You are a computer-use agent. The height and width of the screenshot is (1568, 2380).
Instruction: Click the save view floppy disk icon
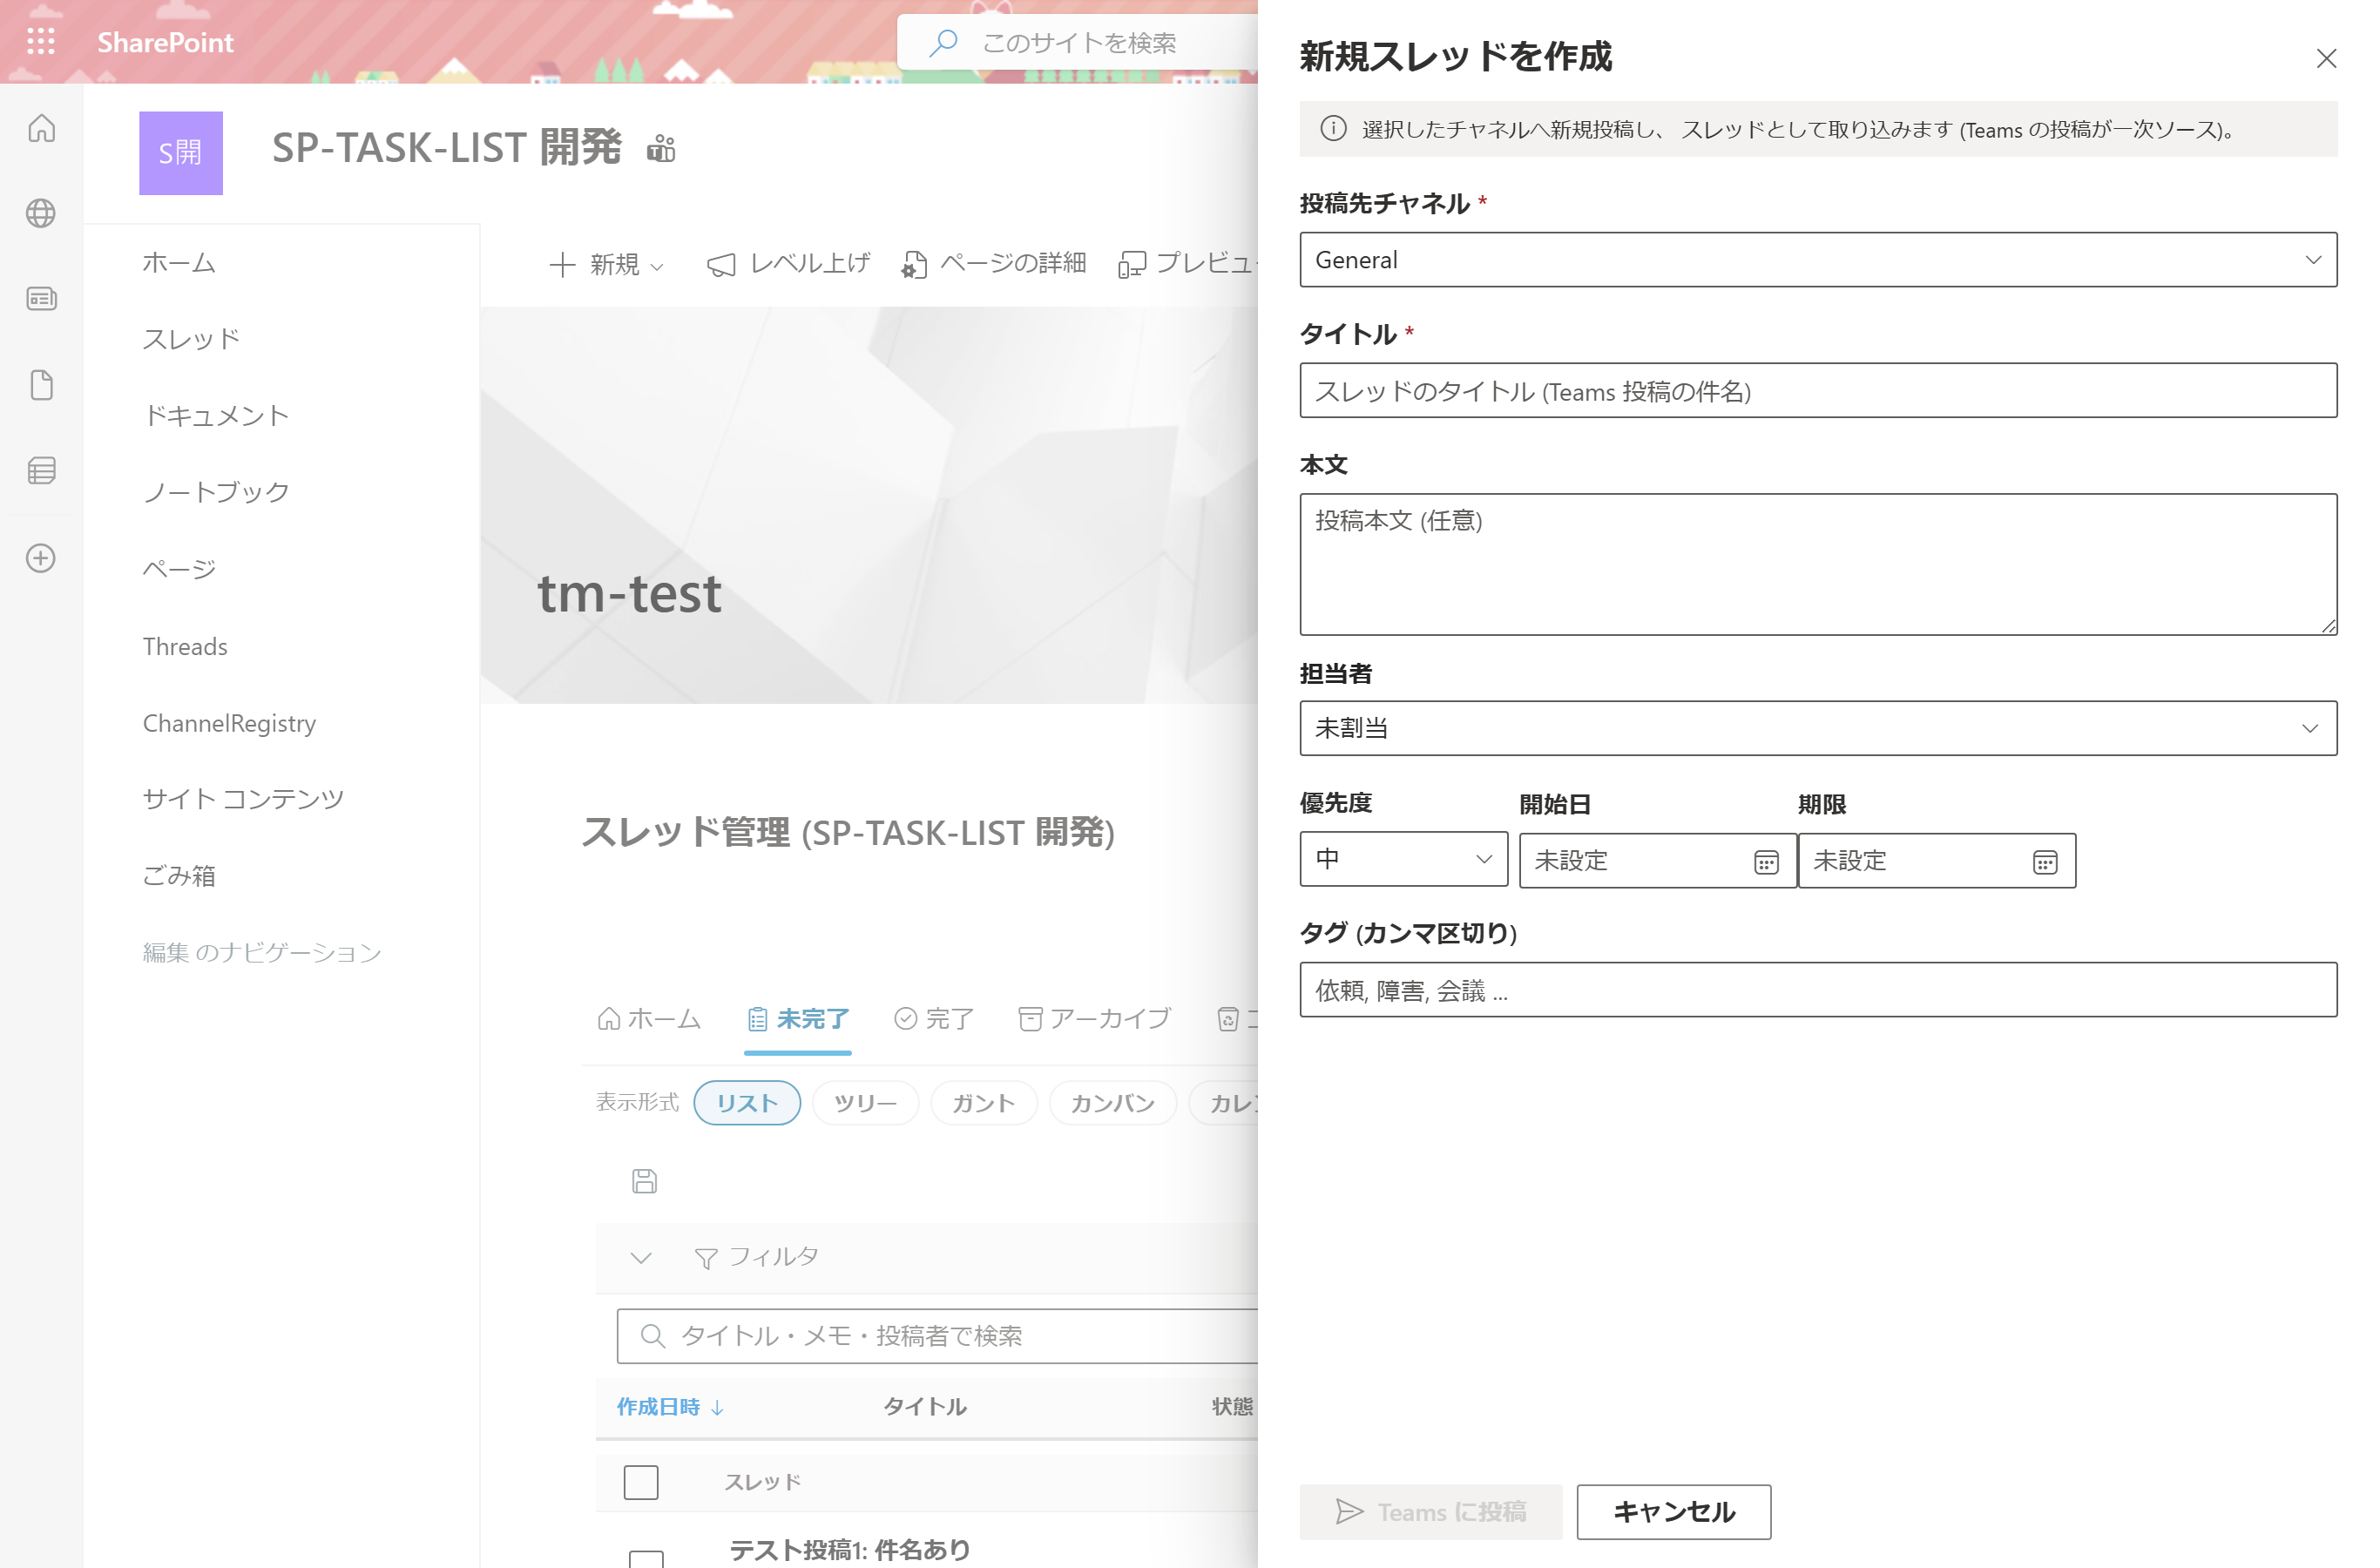click(x=644, y=1181)
